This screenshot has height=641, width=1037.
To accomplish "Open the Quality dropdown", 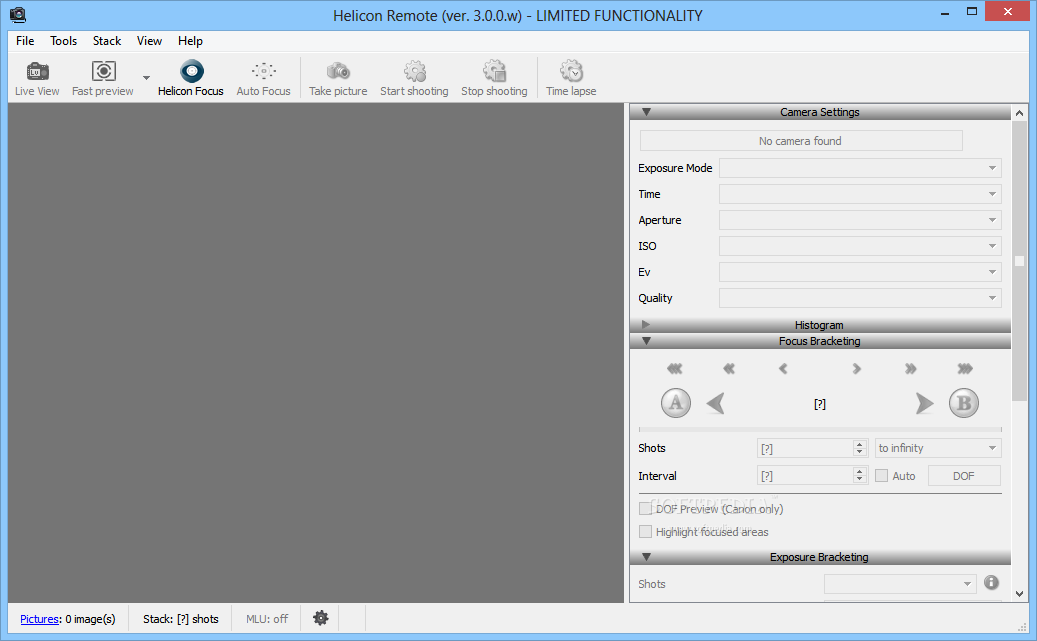I will click(x=860, y=298).
